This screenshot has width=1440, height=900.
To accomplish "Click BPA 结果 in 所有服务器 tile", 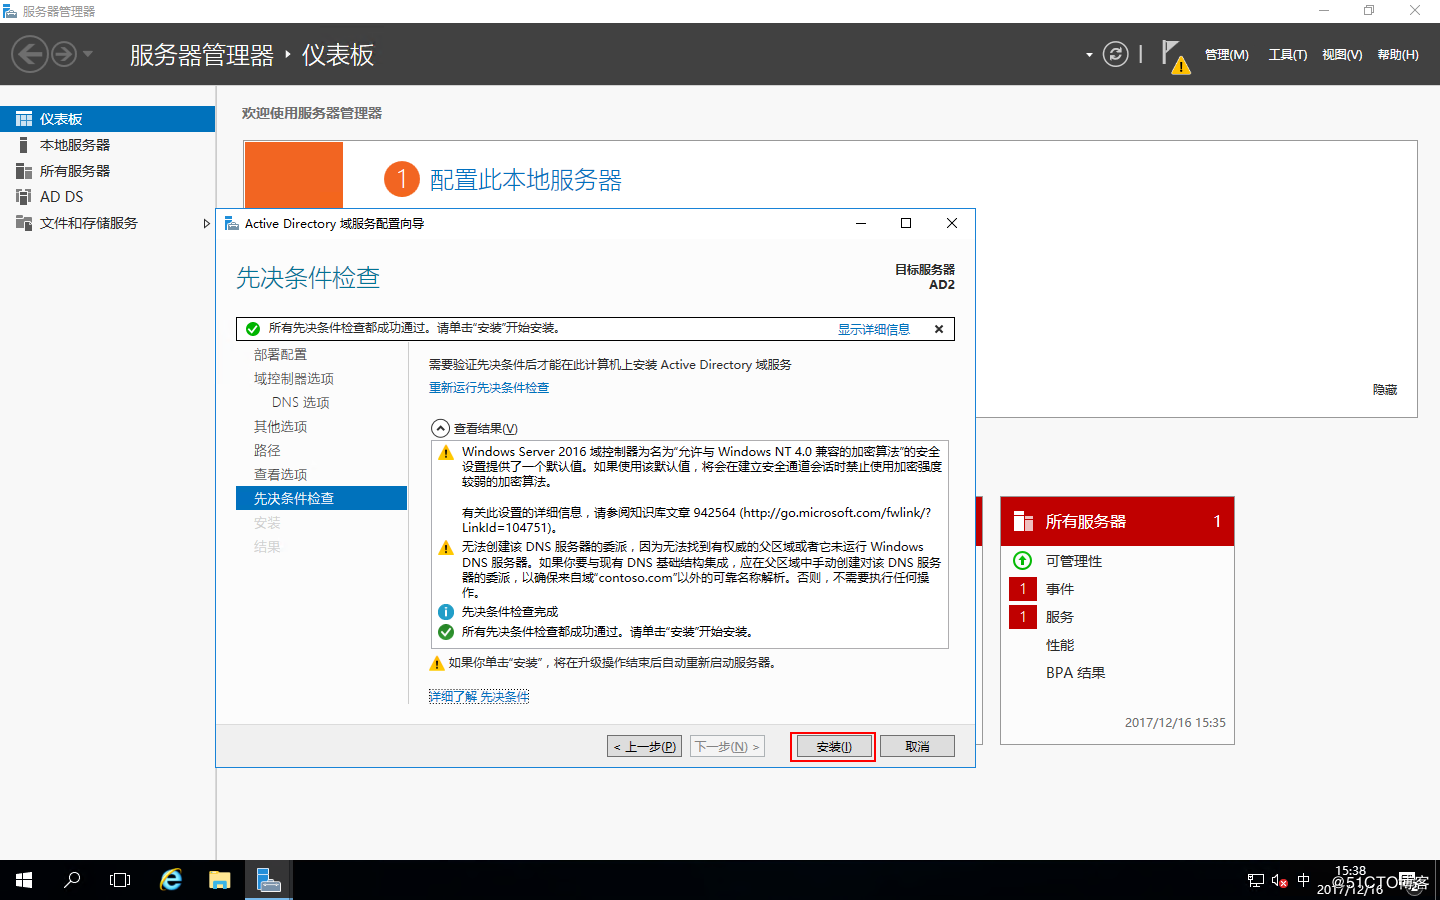I will 1076,673.
